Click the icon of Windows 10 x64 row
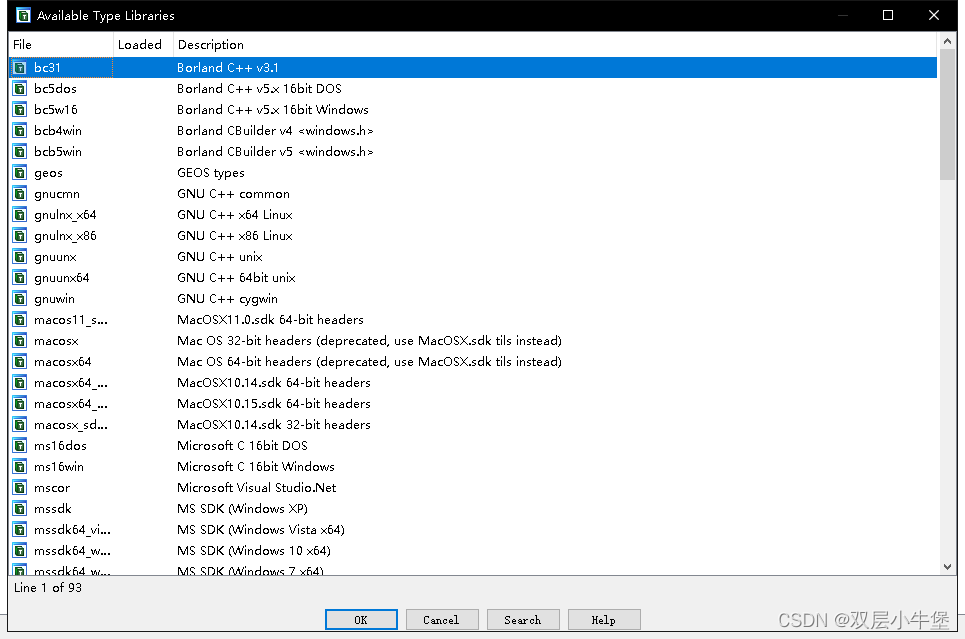Screen dimensions: 965x639 20,550
